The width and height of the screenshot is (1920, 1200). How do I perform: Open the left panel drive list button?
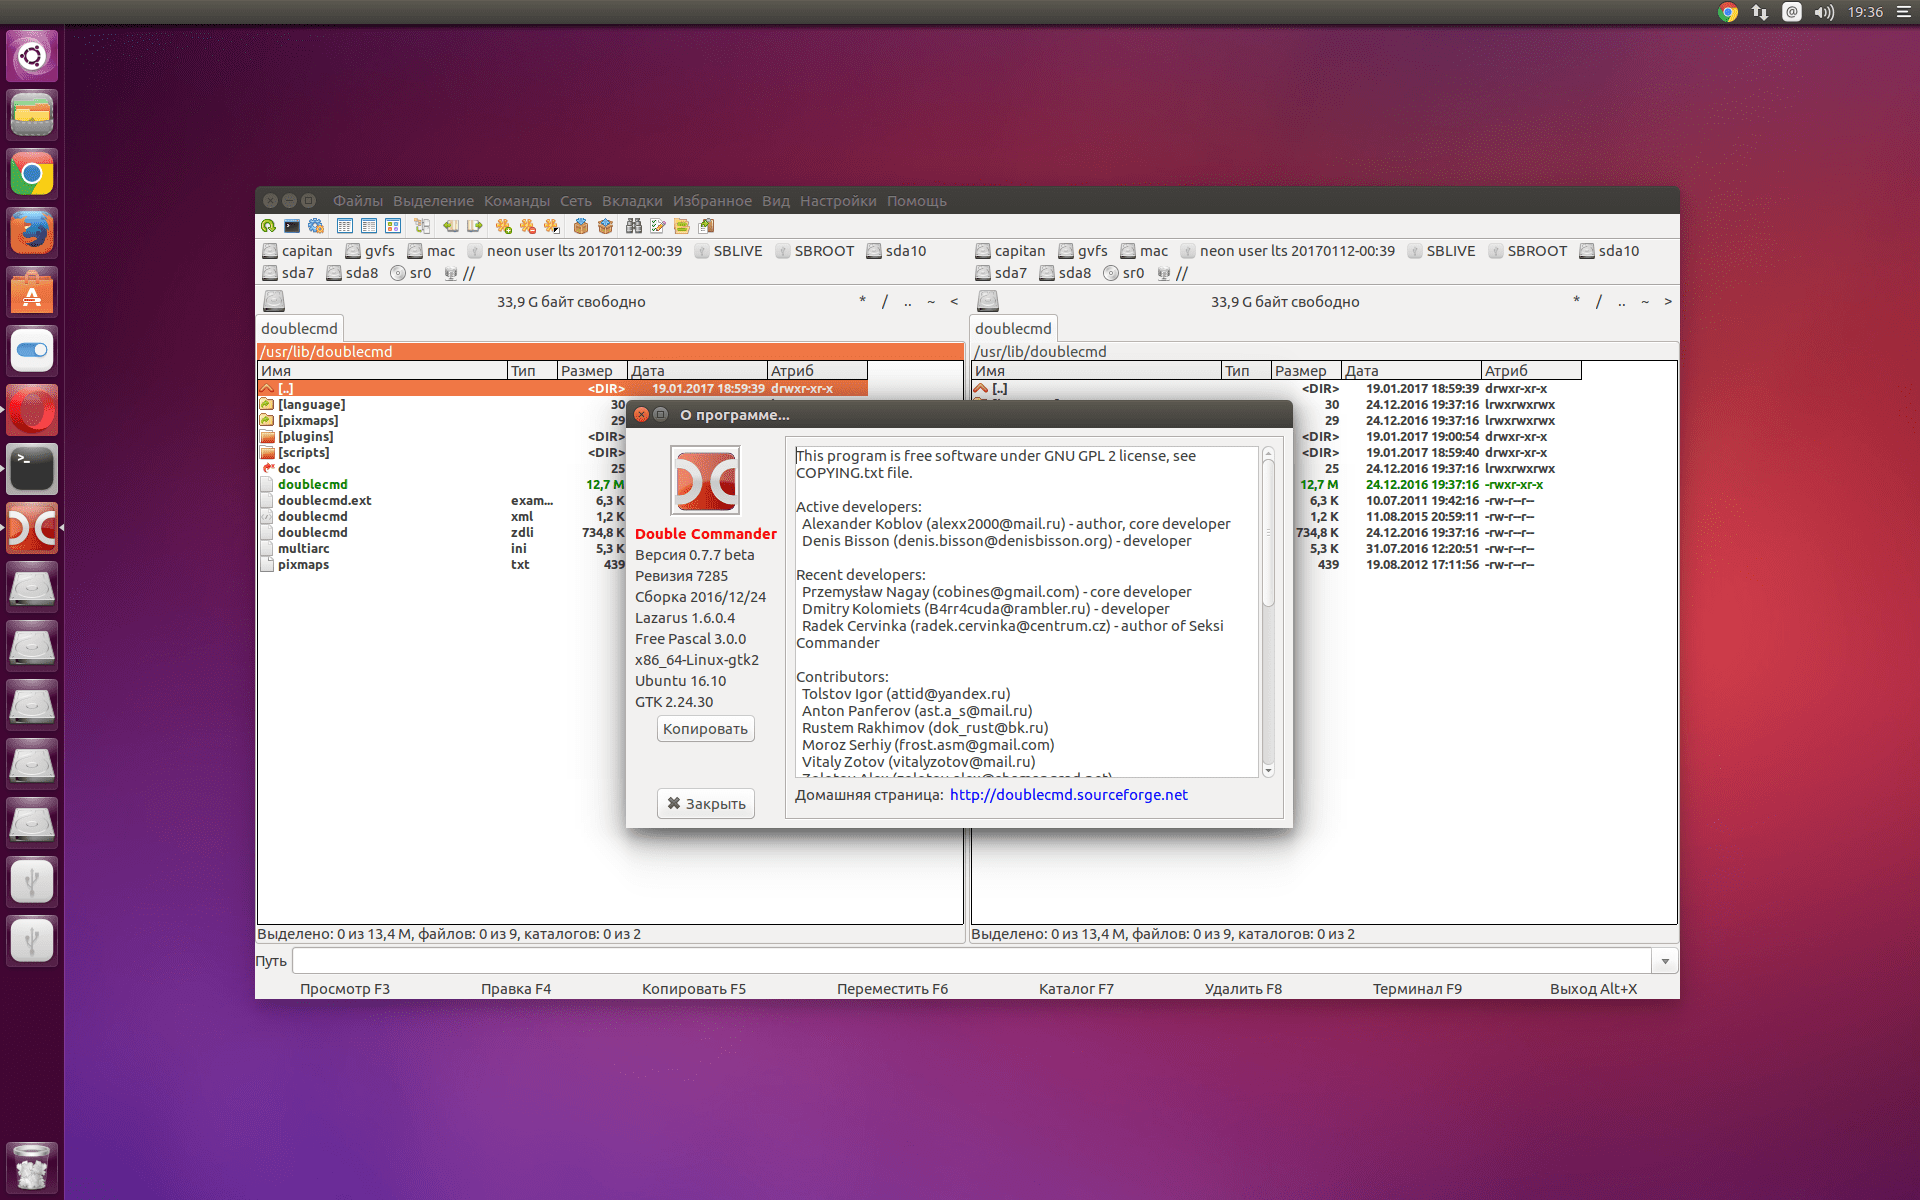(274, 301)
